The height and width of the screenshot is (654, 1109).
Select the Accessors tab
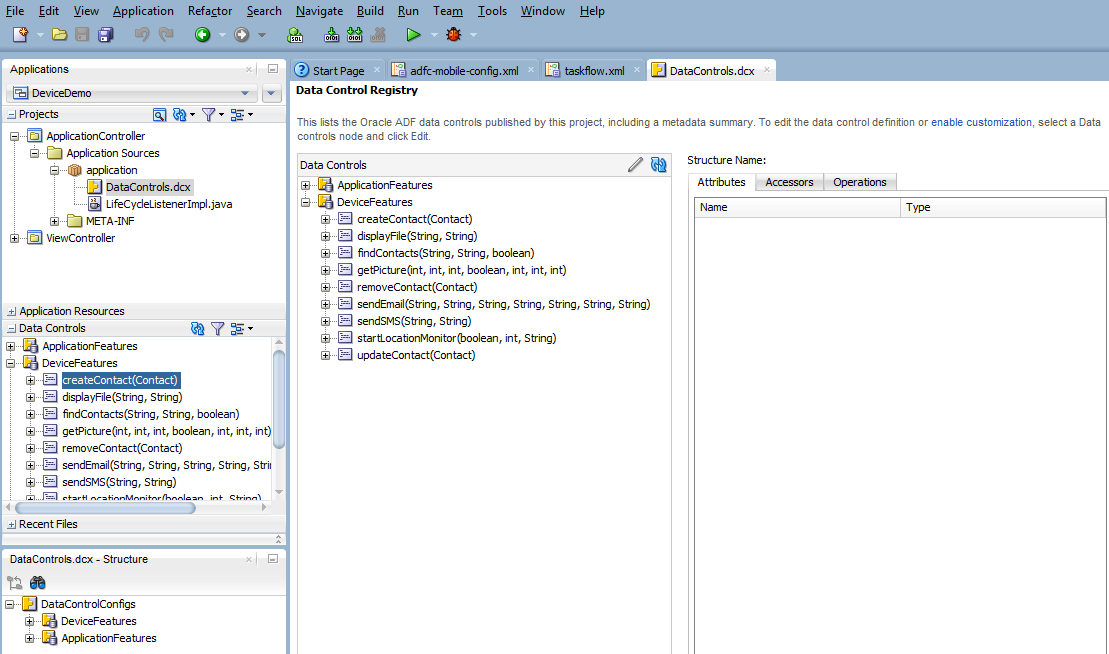pos(789,182)
